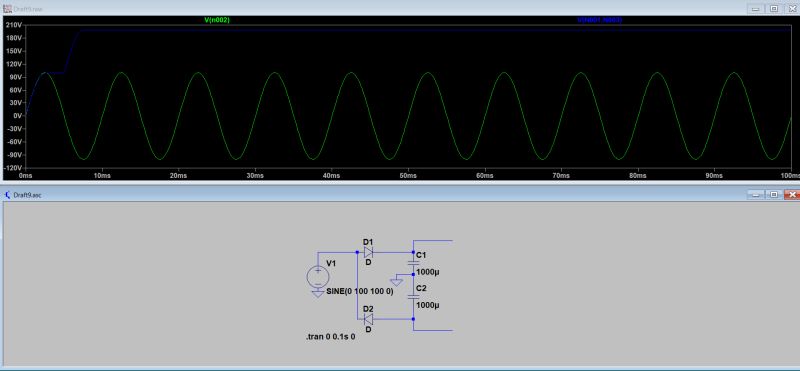Minimize the Draft9.asc schematic window

pos(756,195)
